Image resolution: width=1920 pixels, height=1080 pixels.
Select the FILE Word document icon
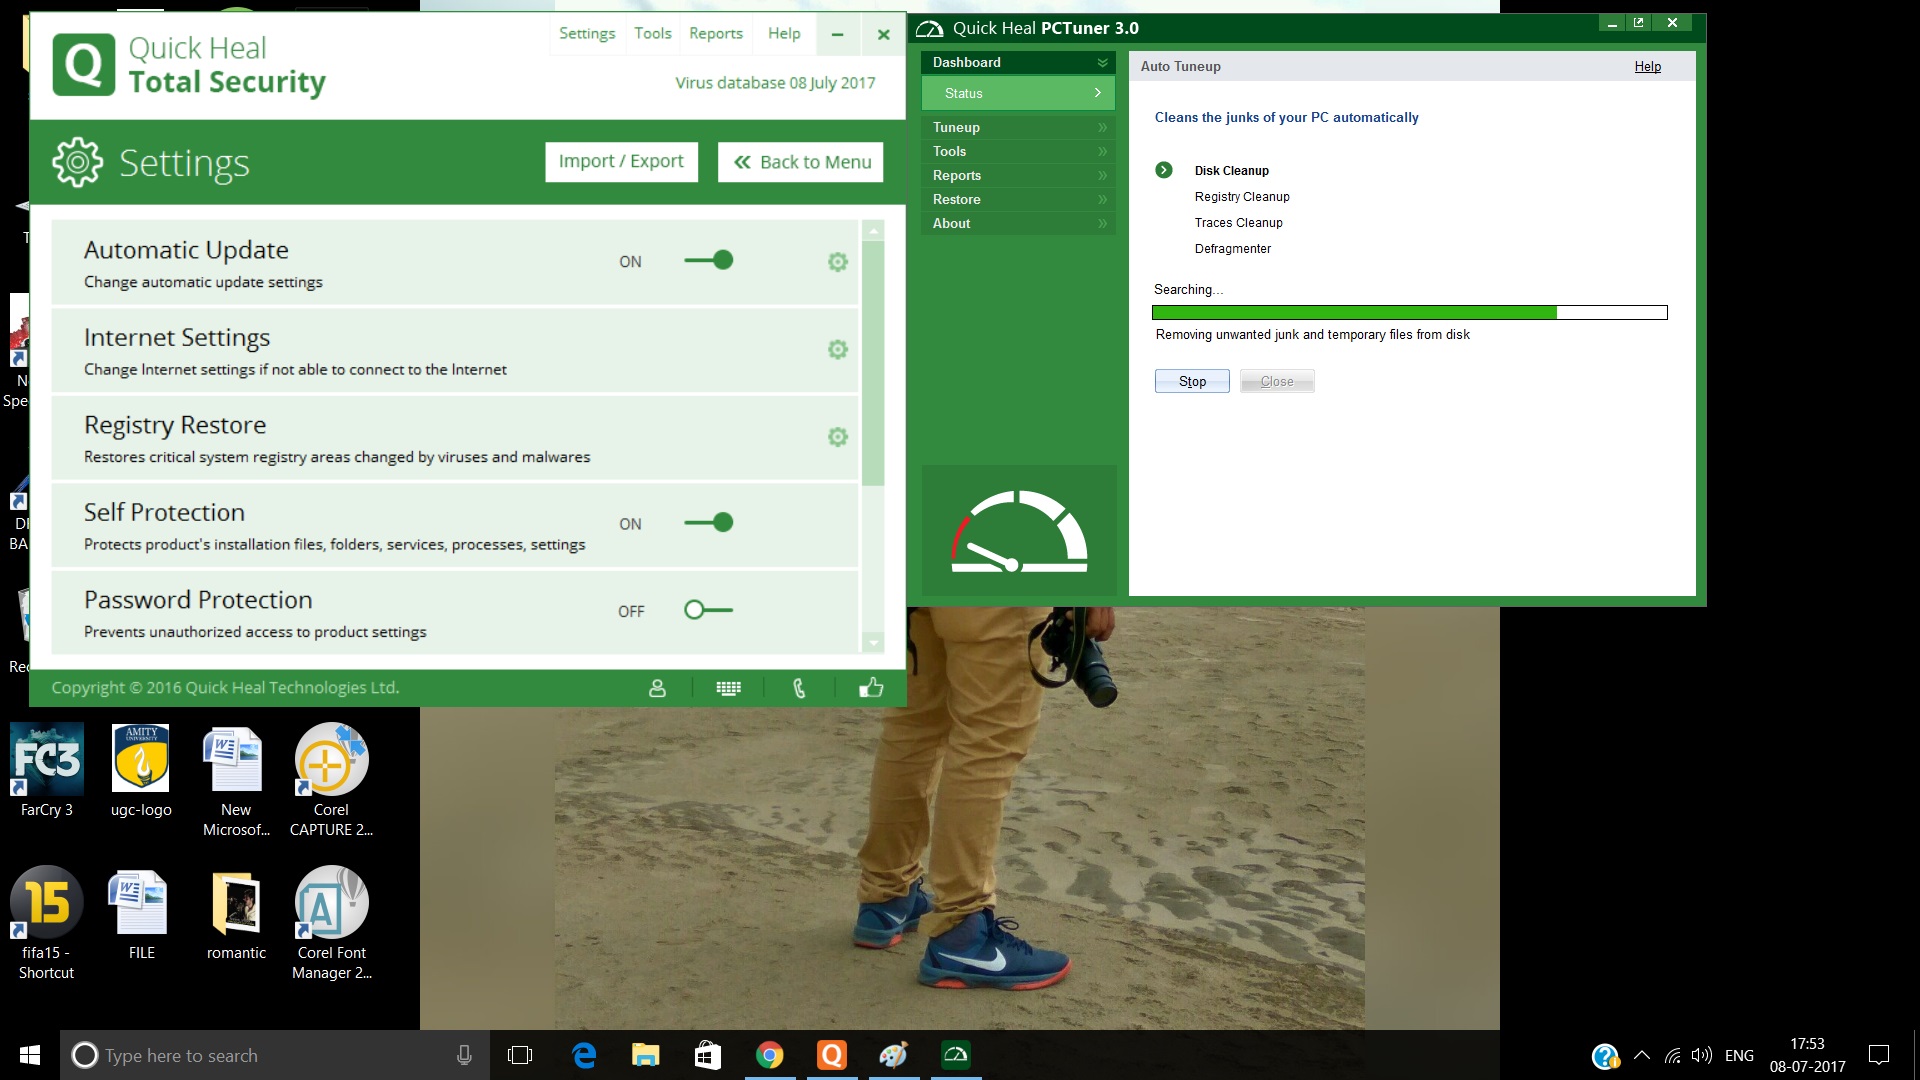[x=141, y=915]
